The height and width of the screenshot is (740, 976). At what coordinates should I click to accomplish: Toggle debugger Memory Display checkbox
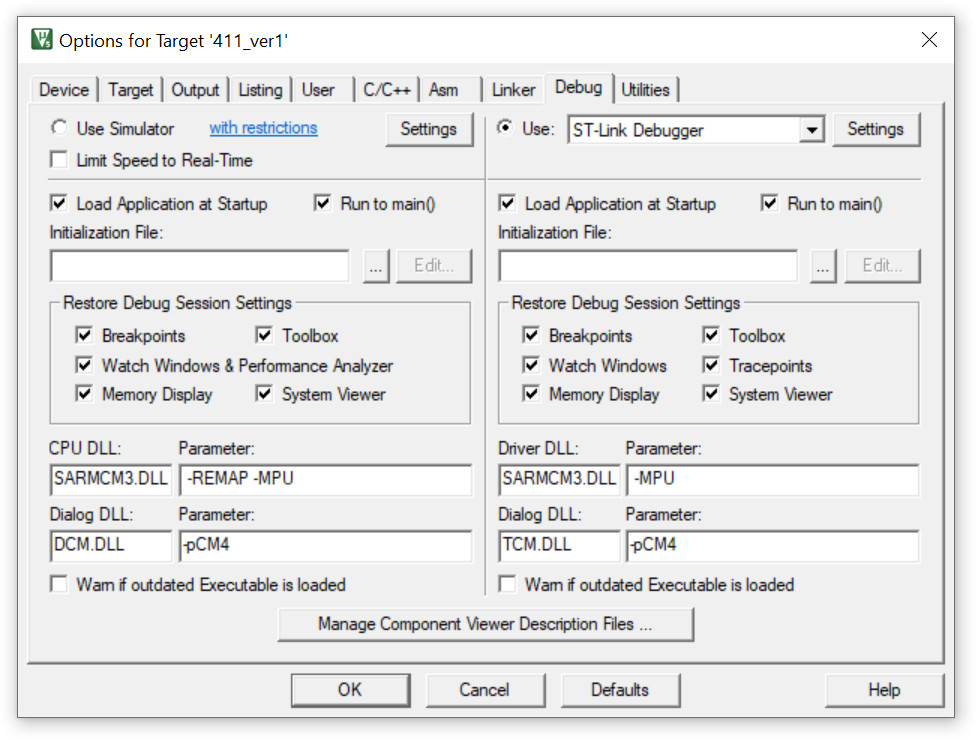click(x=531, y=394)
